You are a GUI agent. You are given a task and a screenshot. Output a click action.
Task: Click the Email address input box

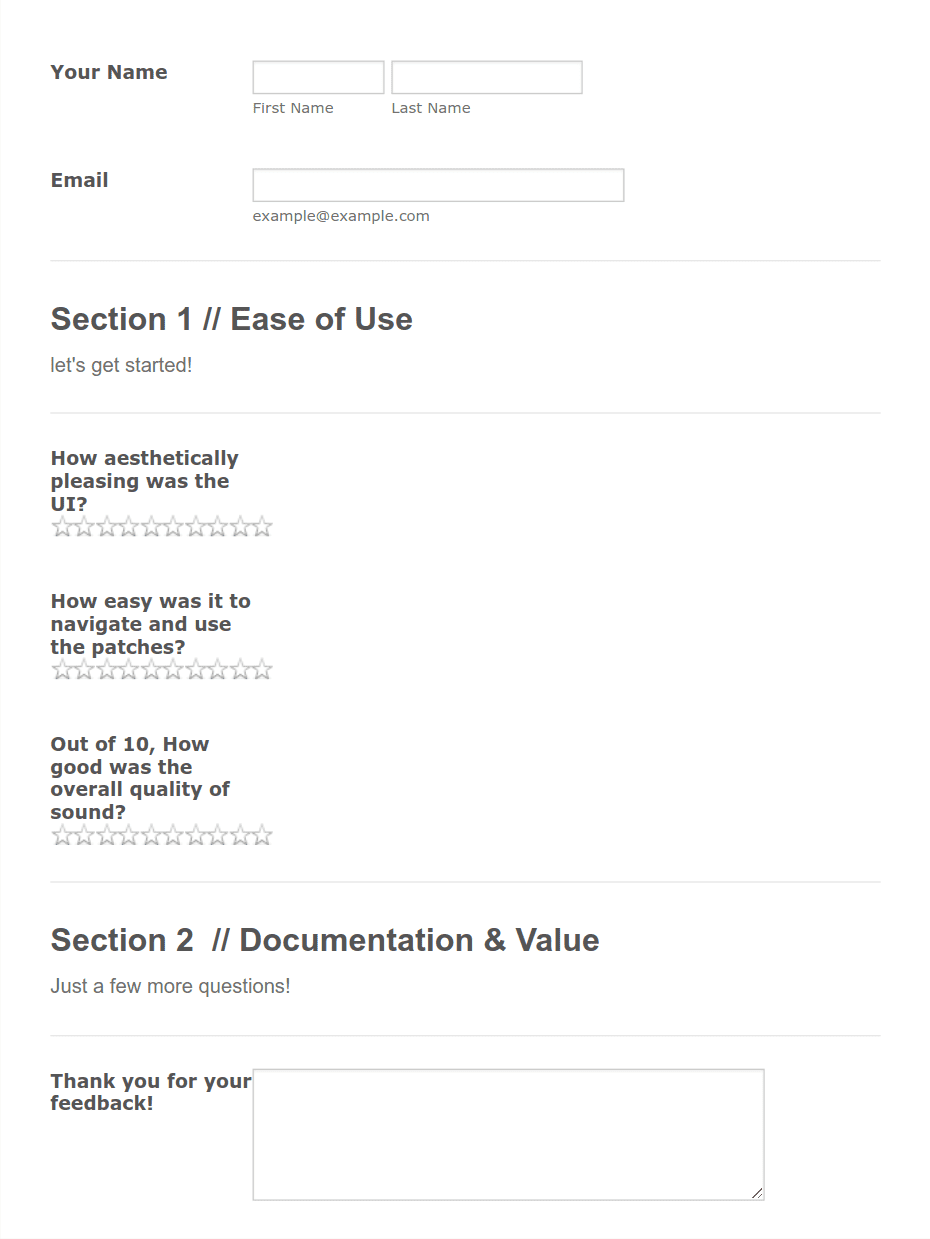pyautogui.click(x=438, y=185)
